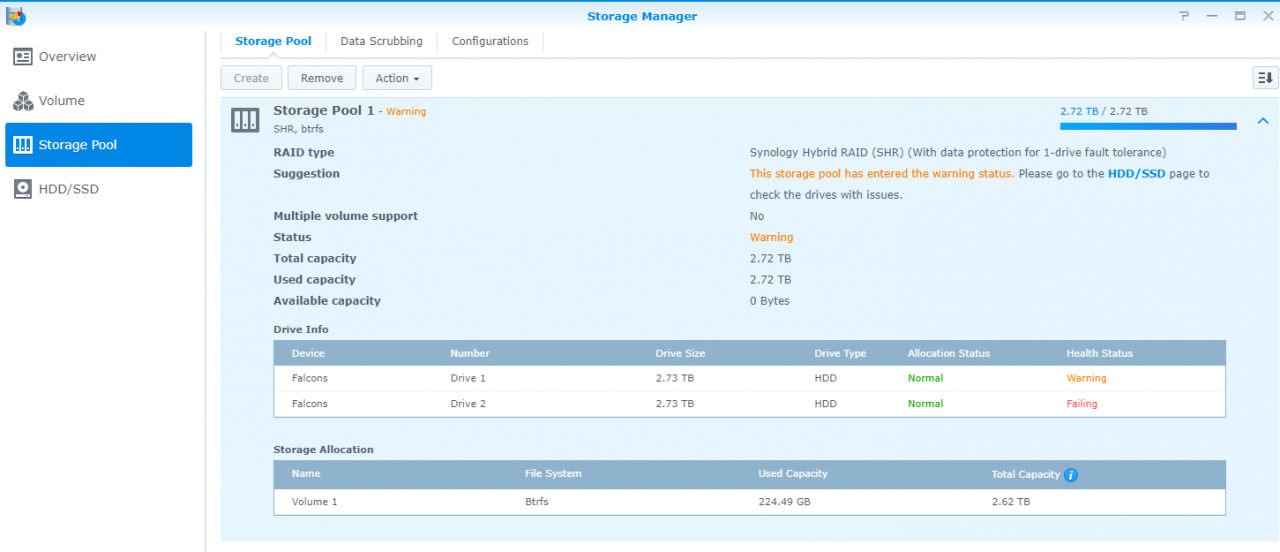1280x552 pixels.
Task: Click the Warning health status of Drive 1
Action: tap(1086, 378)
